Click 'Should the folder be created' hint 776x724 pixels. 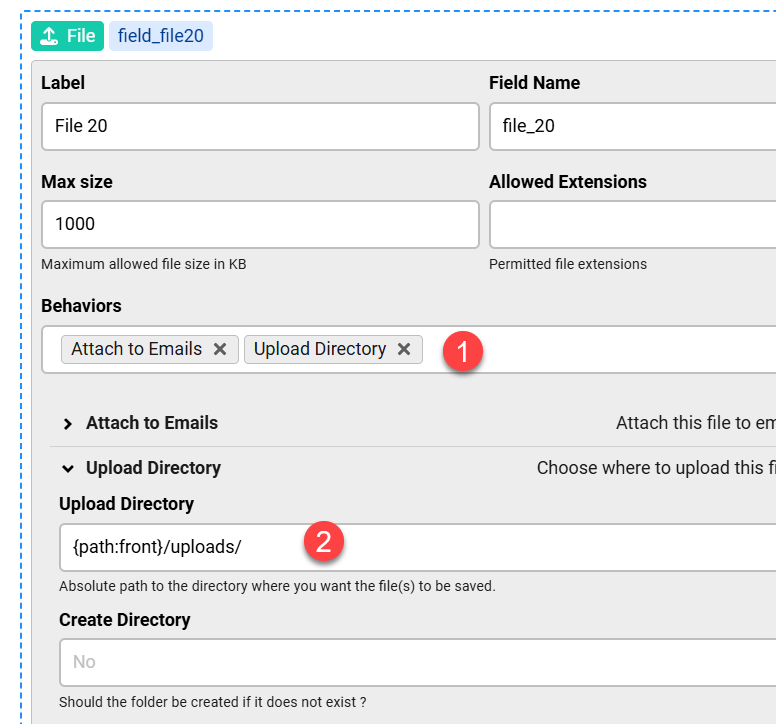tap(213, 702)
